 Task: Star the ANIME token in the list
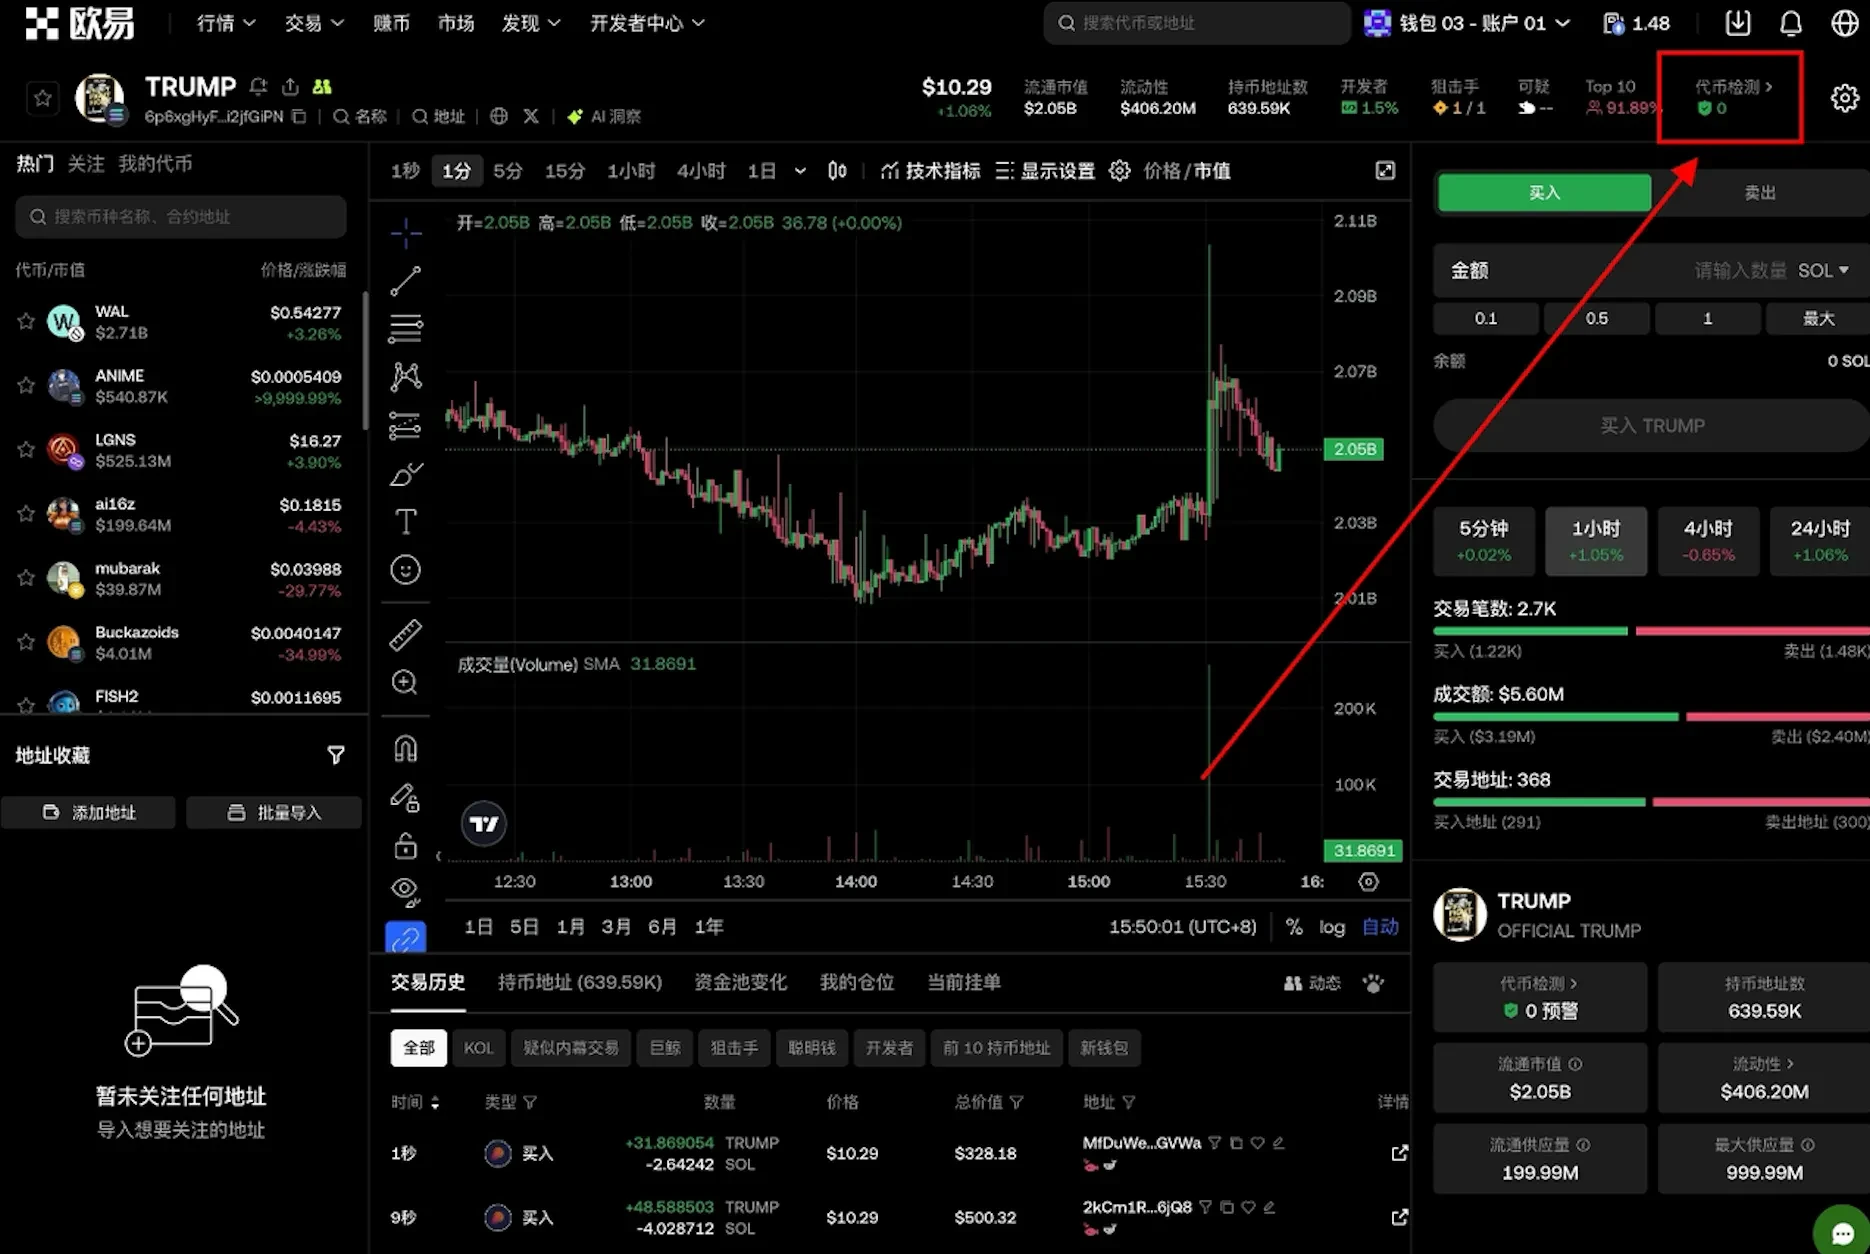pyautogui.click(x=26, y=385)
